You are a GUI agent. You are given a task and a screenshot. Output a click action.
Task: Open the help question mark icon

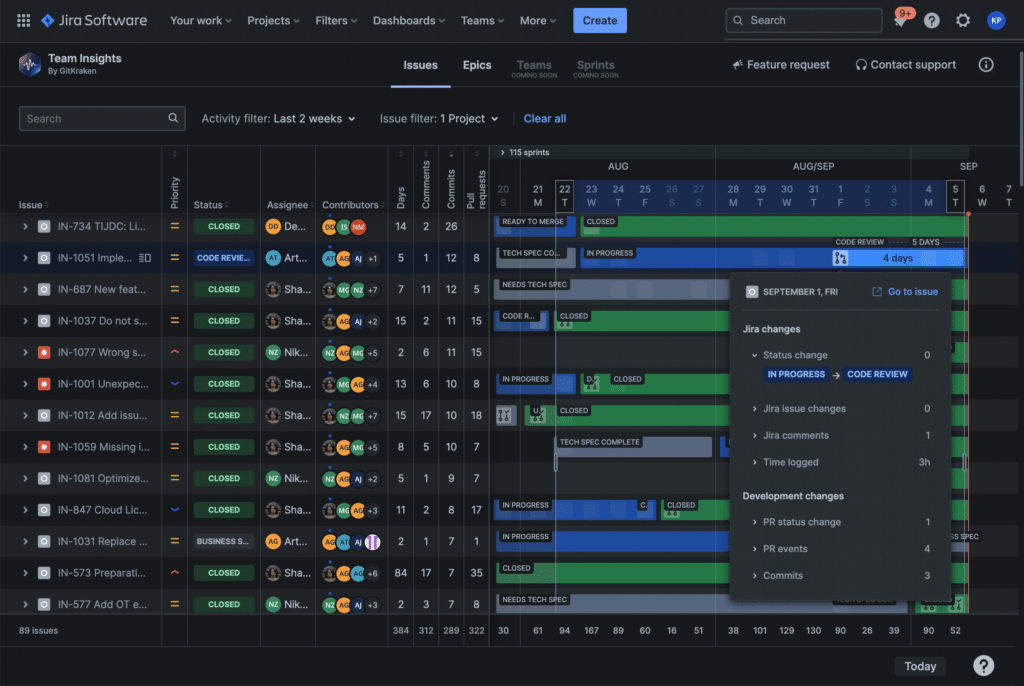(931, 20)
